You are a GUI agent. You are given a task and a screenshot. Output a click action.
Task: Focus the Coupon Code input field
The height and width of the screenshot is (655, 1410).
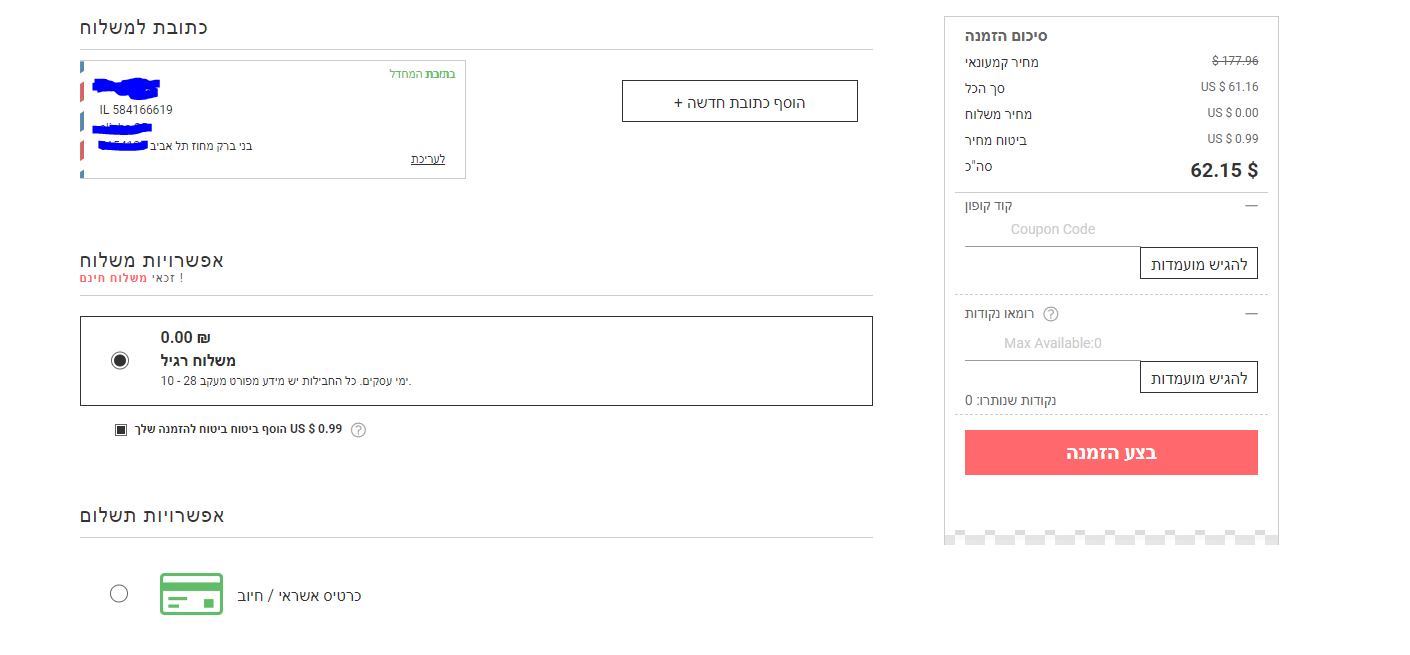pos(1052,230)
